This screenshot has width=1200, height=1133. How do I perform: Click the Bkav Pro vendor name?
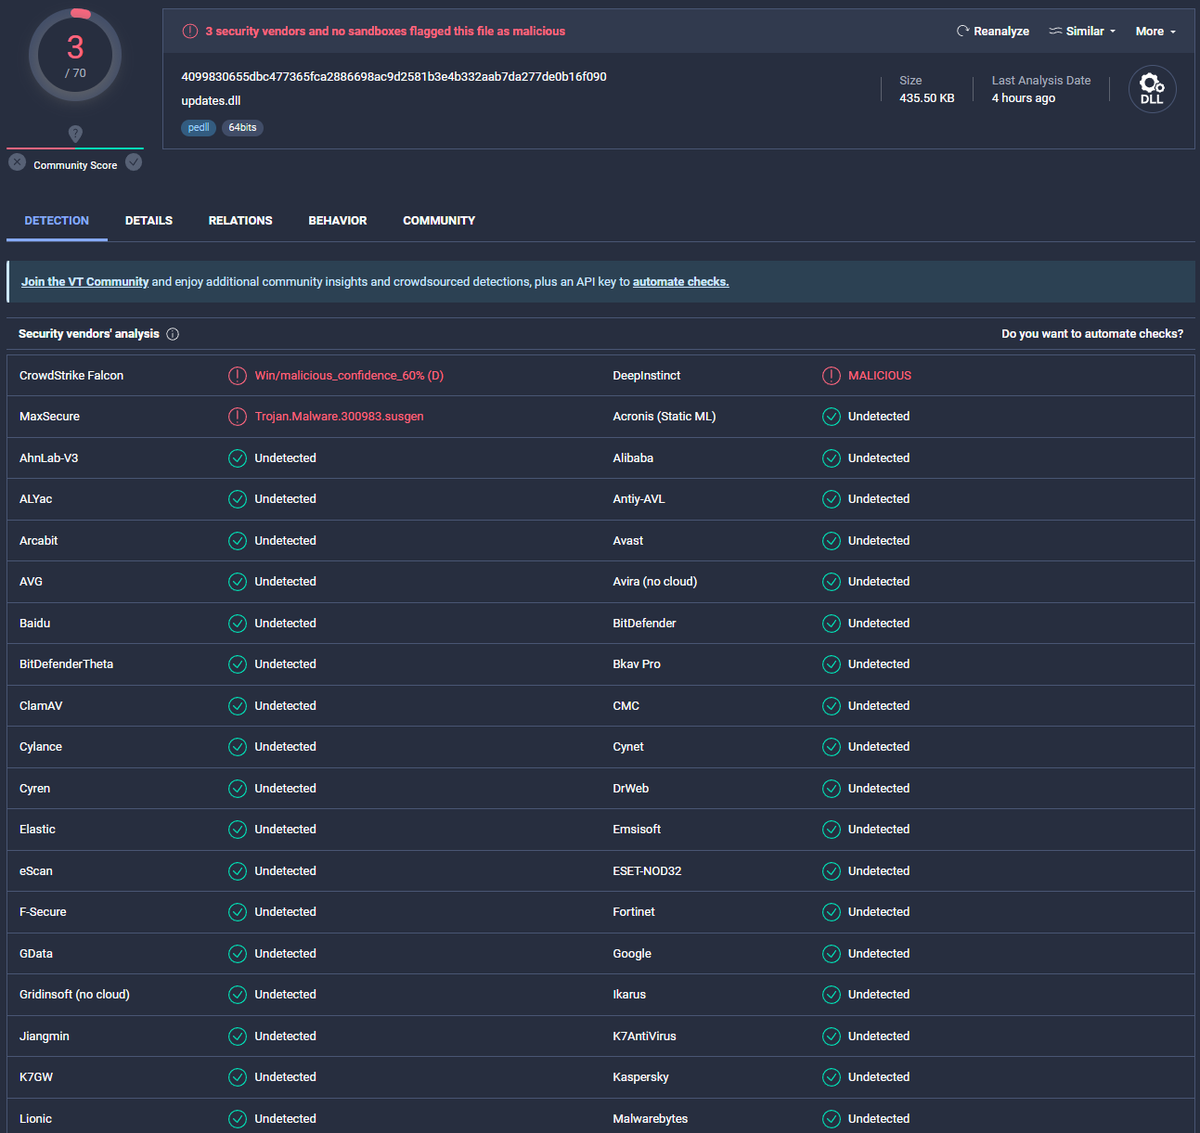point(637,664)
